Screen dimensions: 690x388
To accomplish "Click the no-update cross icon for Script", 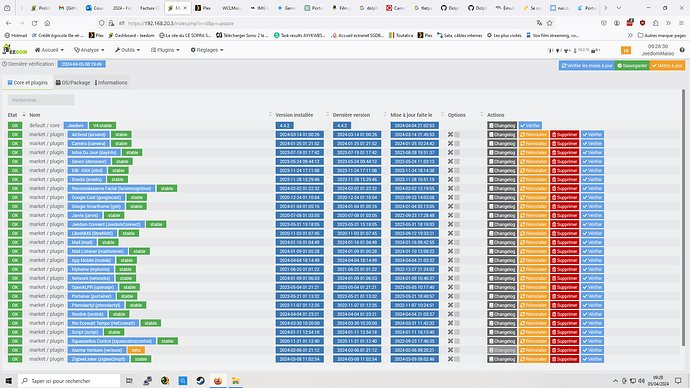I will (x=450, y=332).
